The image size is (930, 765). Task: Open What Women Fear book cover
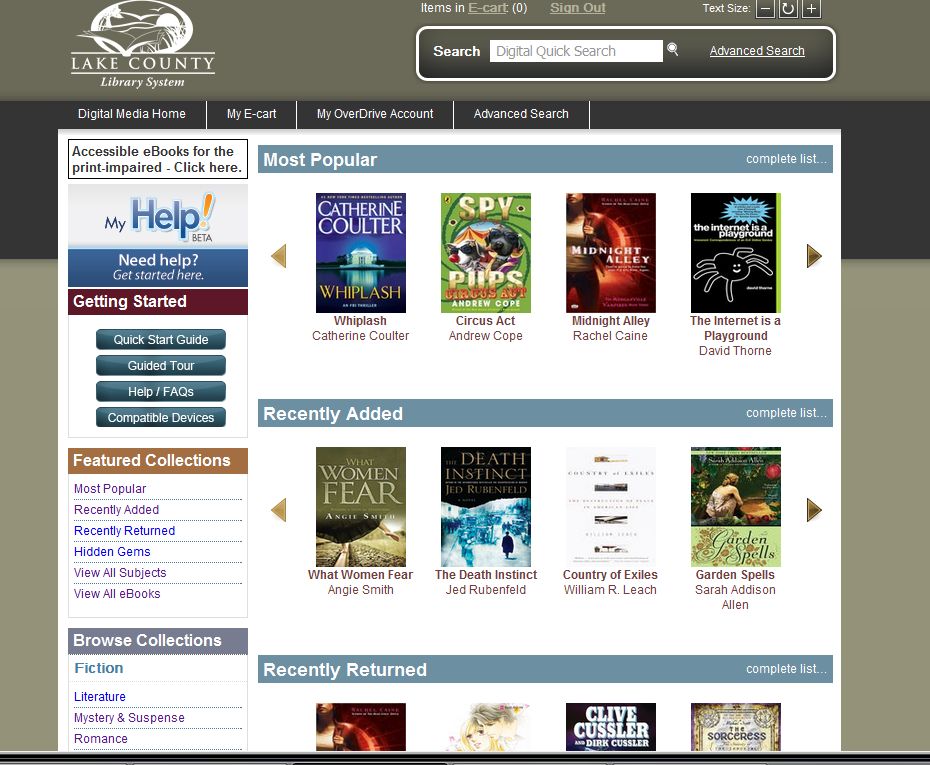pyautogui.click(x=361, y=507)
